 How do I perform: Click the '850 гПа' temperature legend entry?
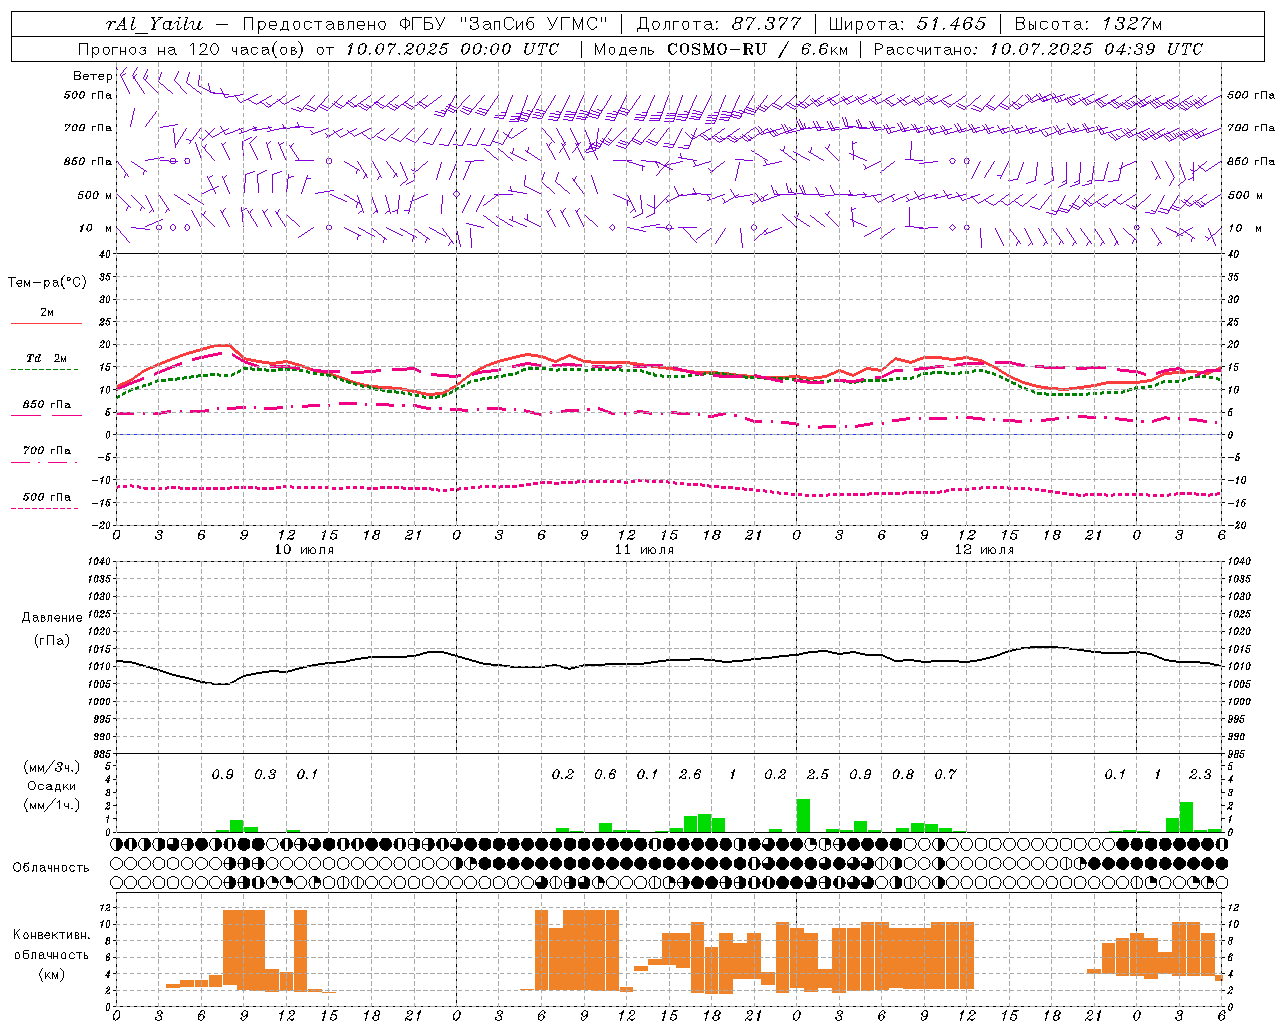coord(47,404)
